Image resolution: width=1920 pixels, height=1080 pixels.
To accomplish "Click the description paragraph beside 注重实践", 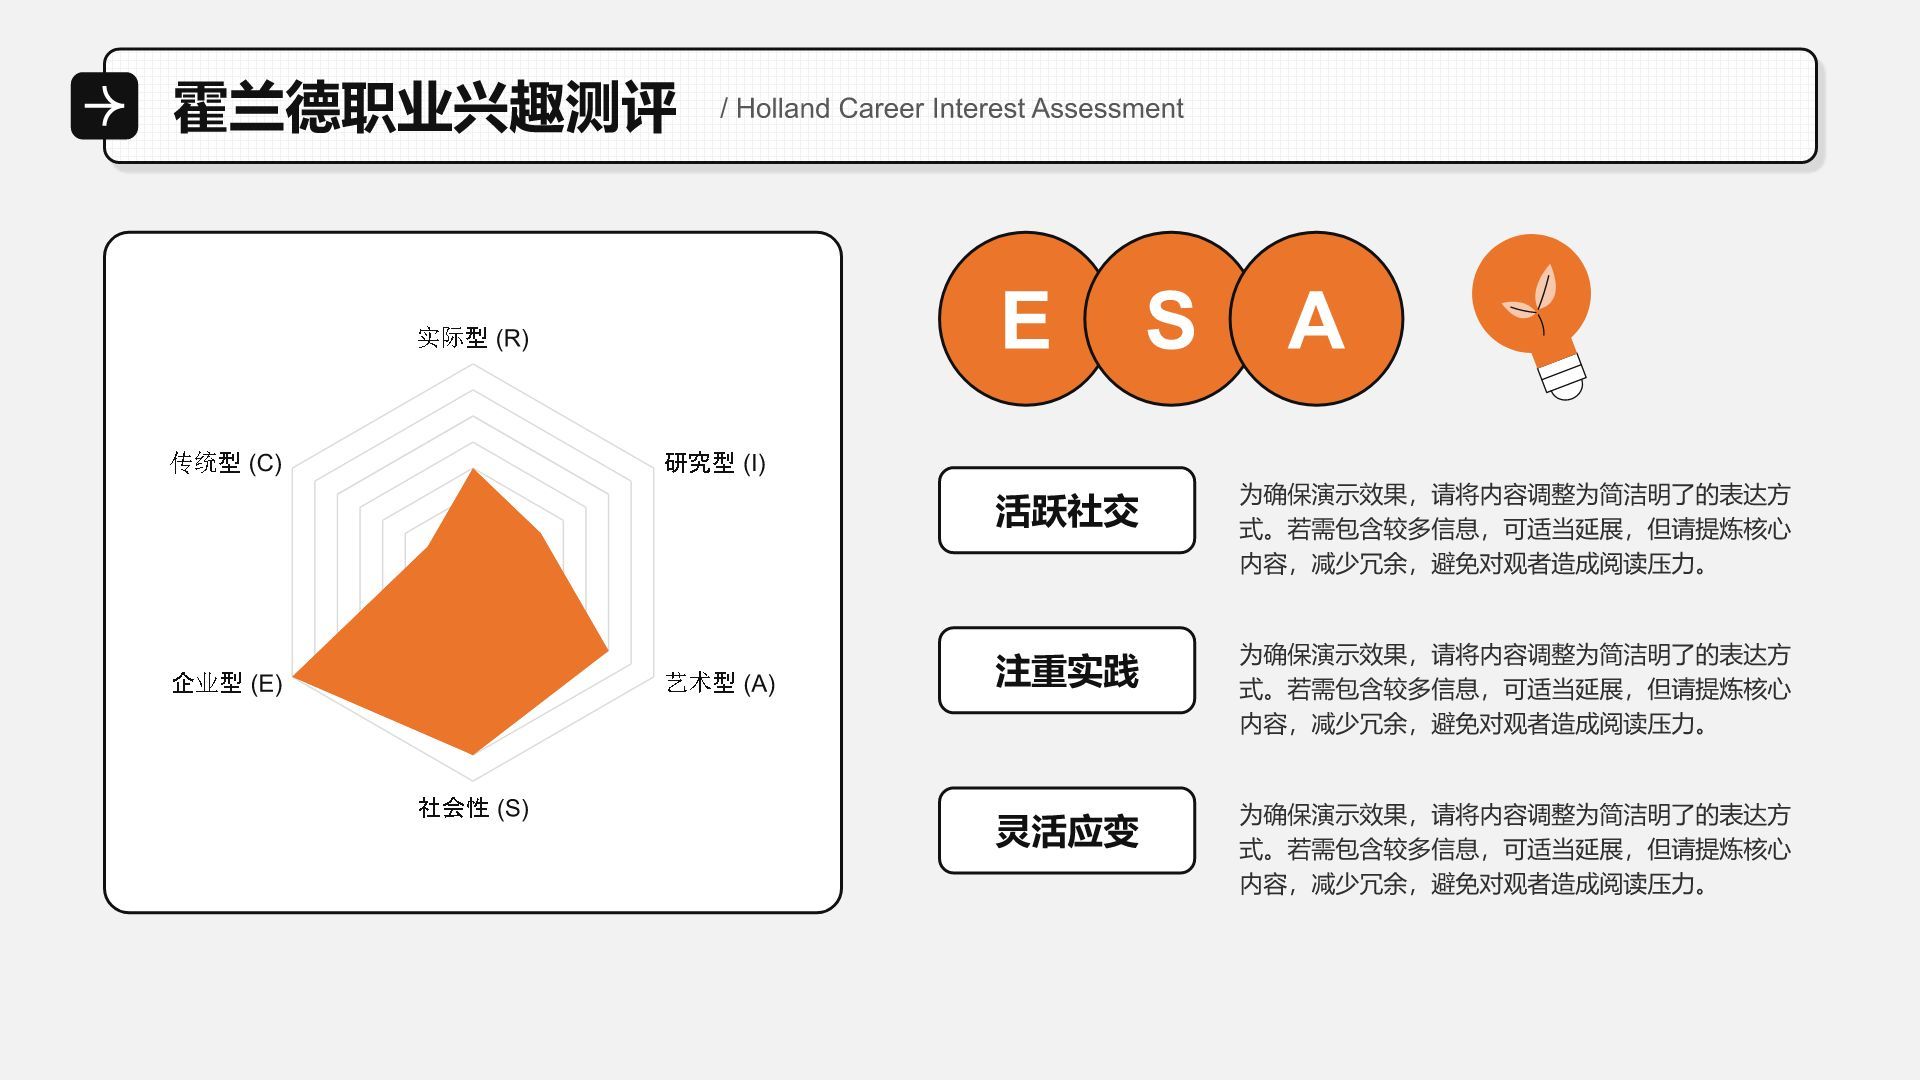I will 1514,689.
